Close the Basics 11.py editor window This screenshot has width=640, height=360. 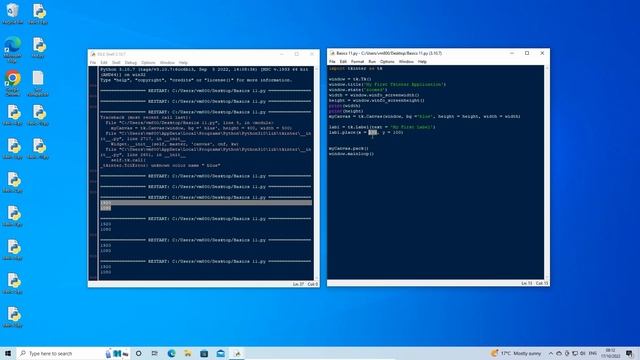point(542,53)
